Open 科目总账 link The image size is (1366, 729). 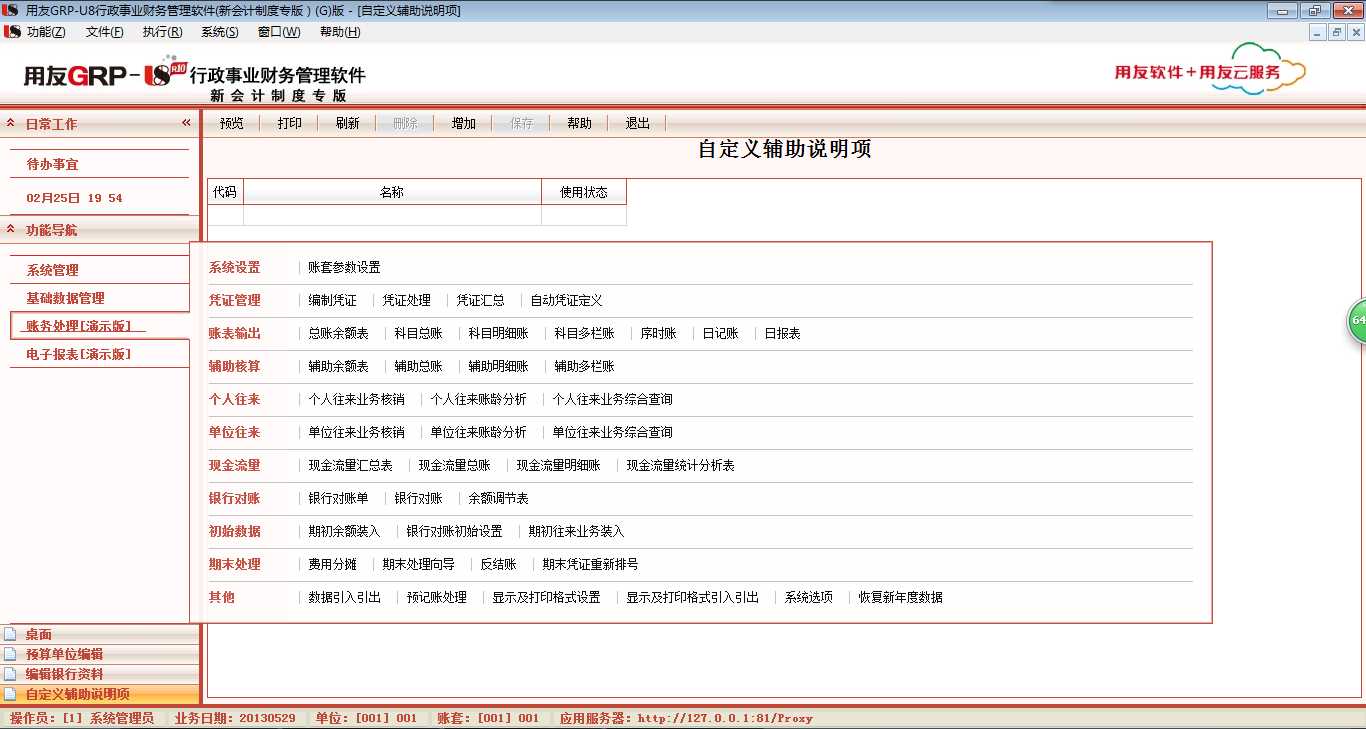coord(418,334)
